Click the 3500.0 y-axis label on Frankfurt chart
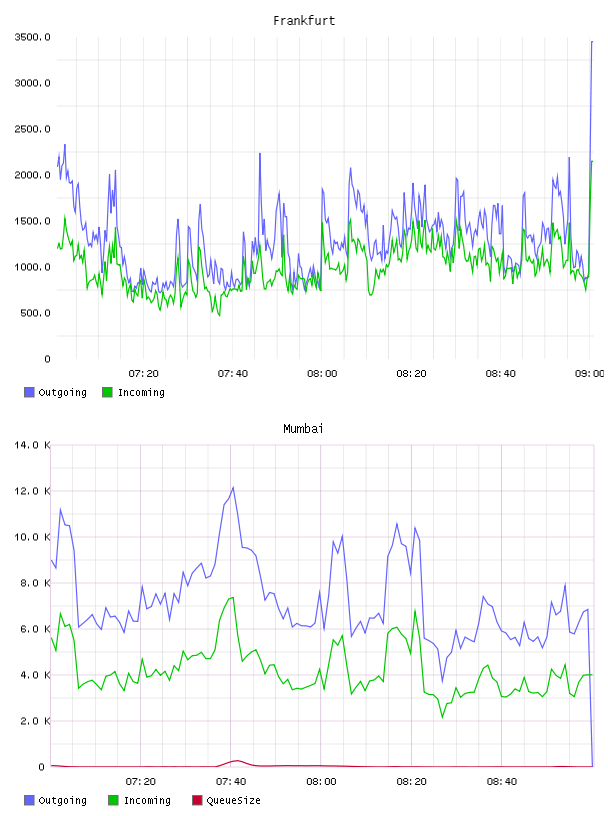The height and width of the screenshot is (816, 608). pos(32,37)
